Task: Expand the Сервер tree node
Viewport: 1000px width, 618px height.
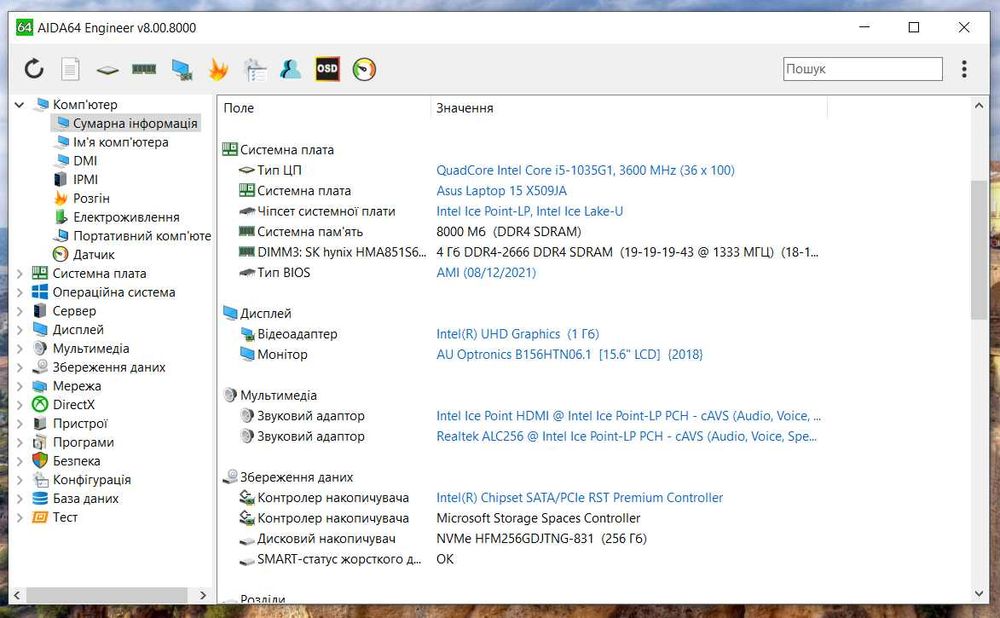Action: point(19,311)
